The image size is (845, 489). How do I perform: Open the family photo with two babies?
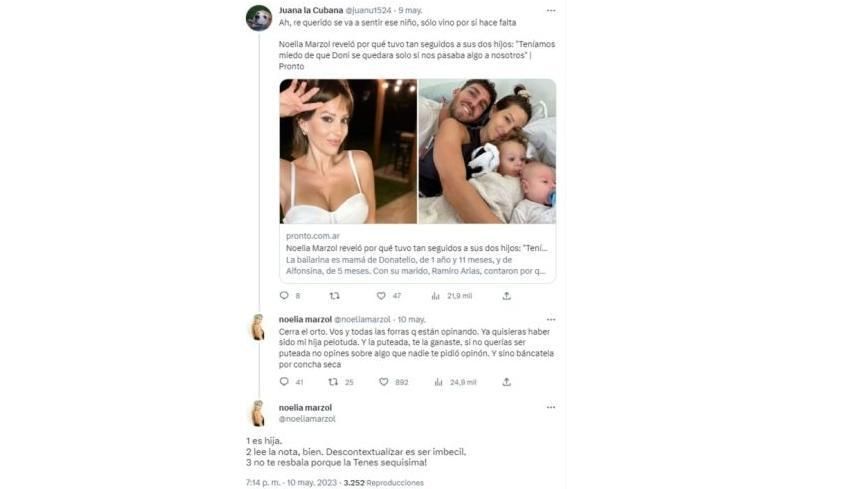487,151
